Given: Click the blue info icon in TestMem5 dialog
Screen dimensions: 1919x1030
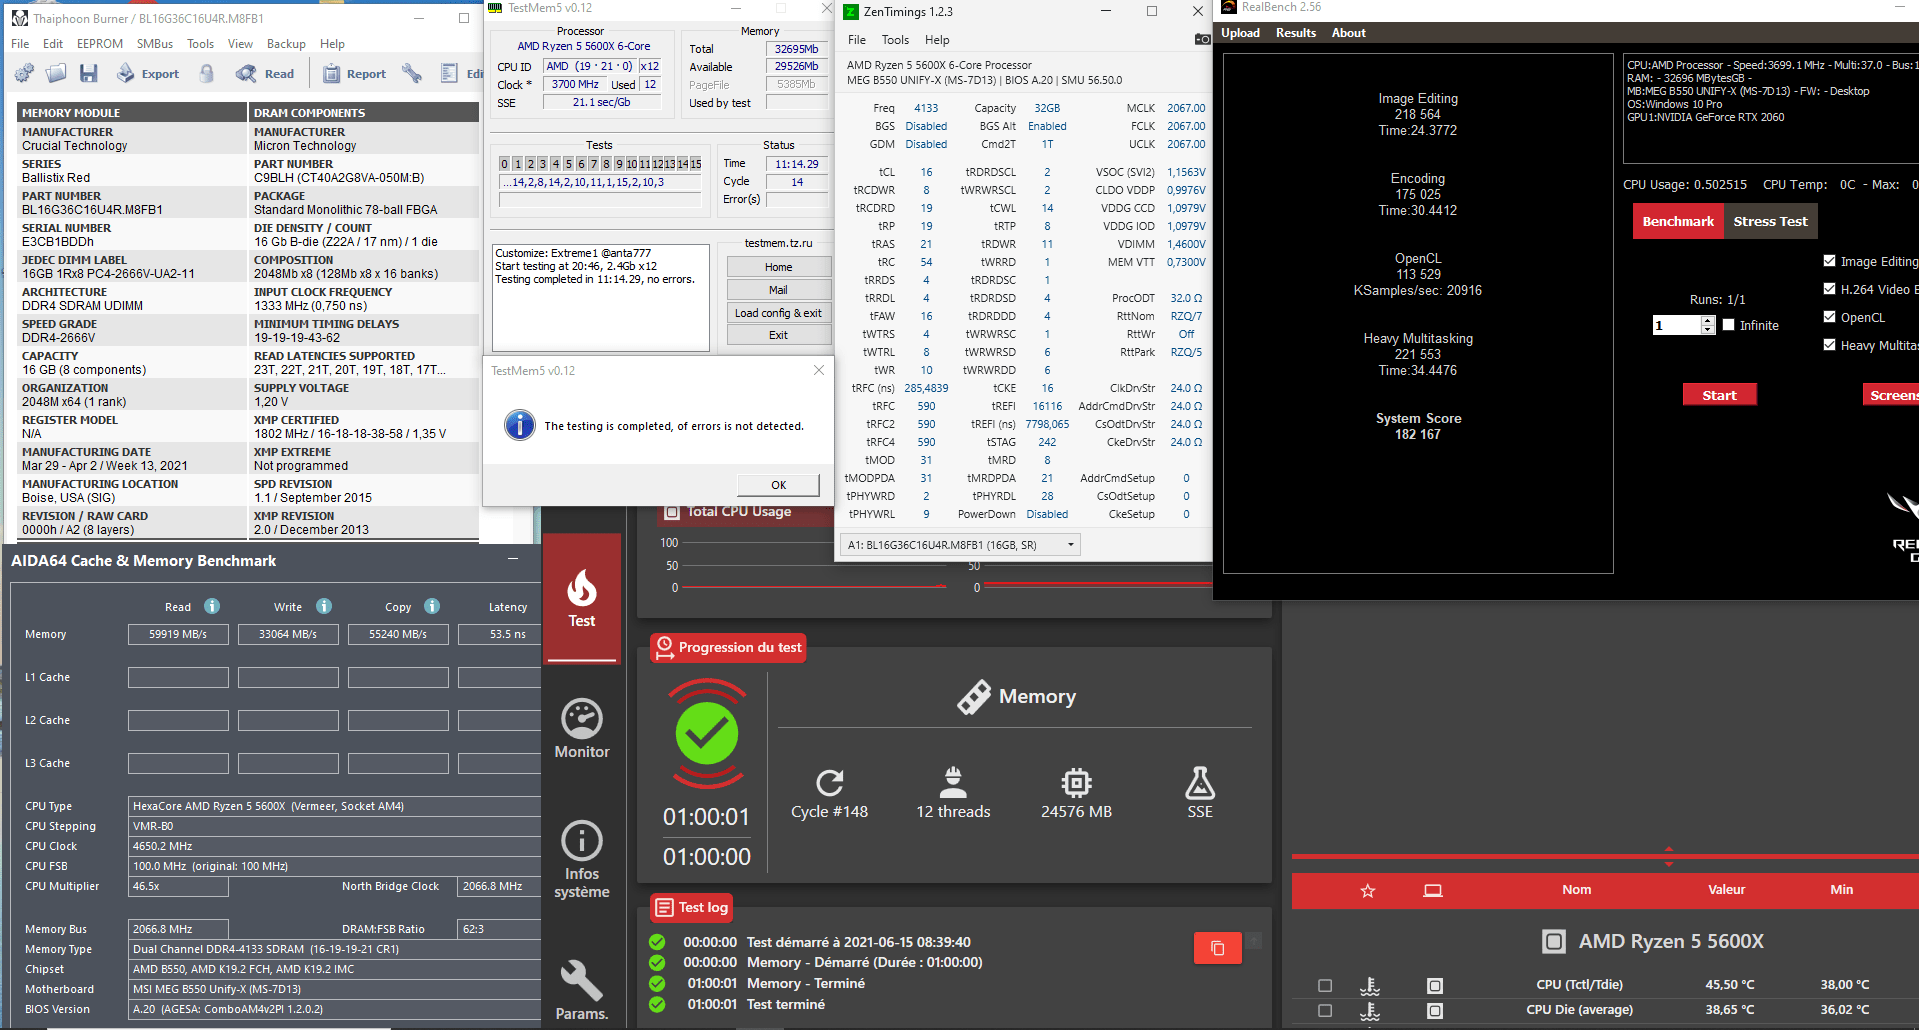Looking at the screenshot, I should tap(519, 425).
